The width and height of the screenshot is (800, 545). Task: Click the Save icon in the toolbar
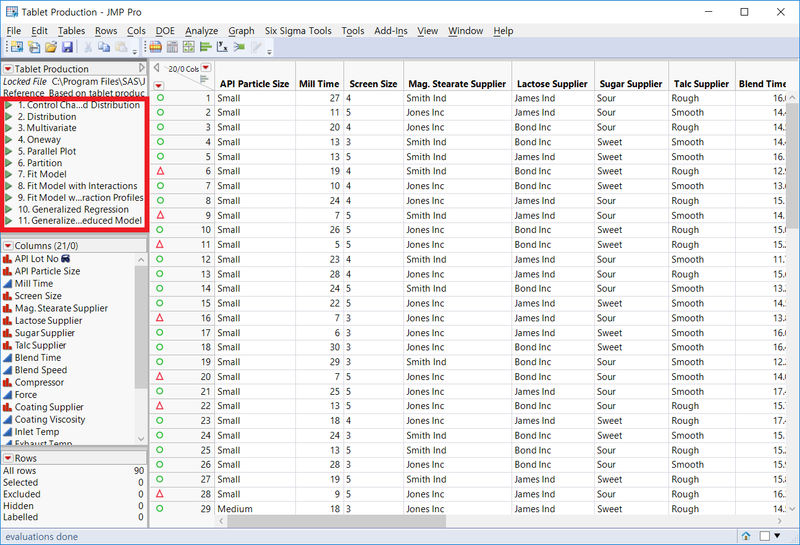coord(67,47)
